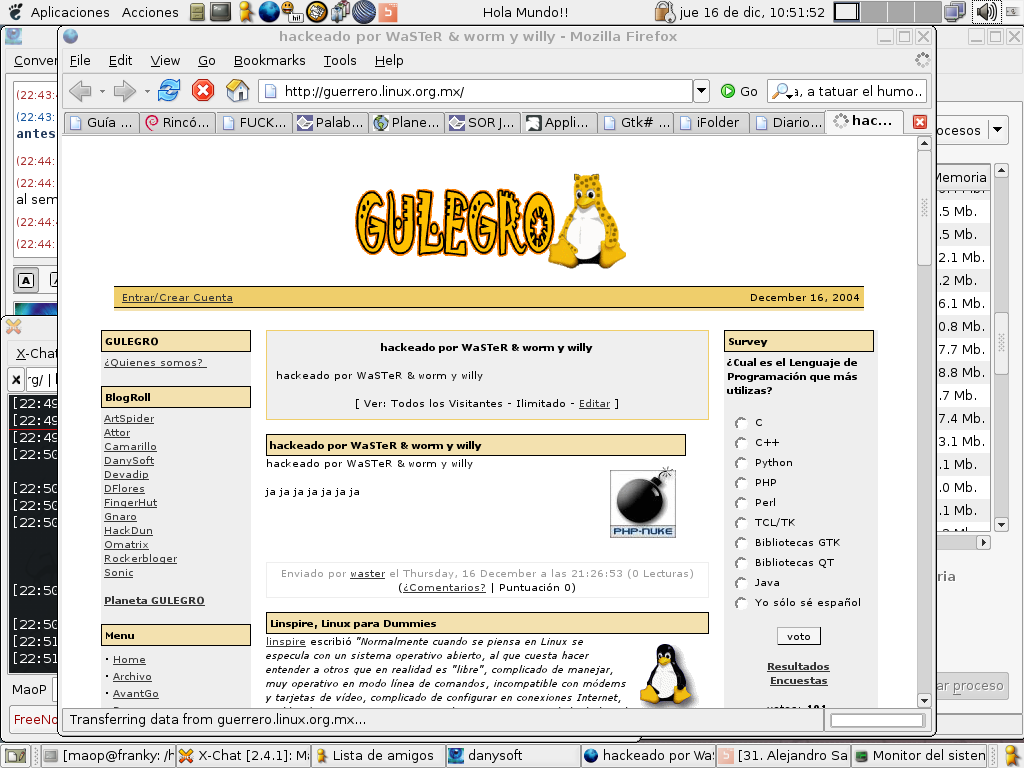
Task: Click the volume speaker icon
Action: pyautogui.click(x=986, y=12)
